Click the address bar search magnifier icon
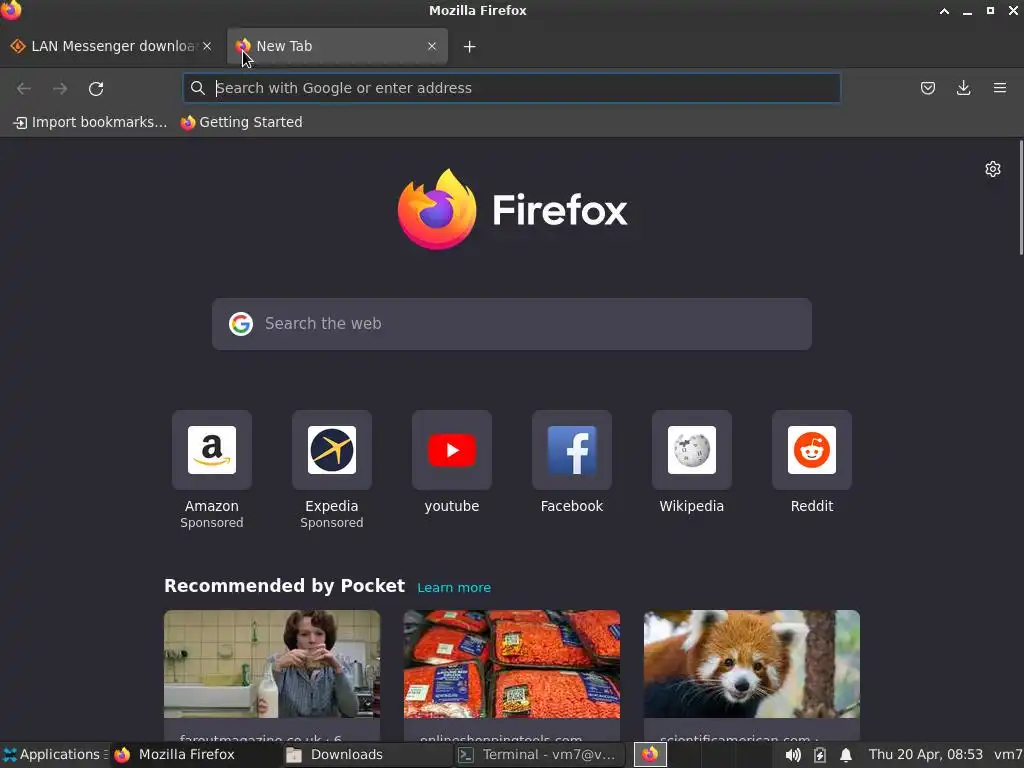Viewport: 1024px width, 768px height. tap(197, 88)
